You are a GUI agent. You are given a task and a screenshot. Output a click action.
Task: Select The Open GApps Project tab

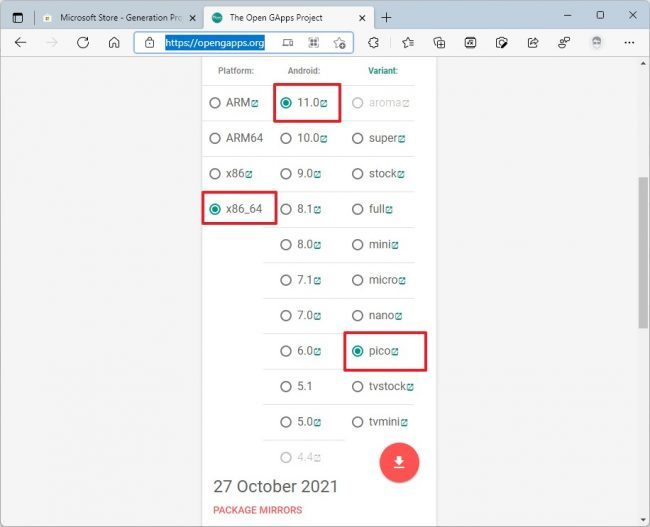click(x=289, y=18)
